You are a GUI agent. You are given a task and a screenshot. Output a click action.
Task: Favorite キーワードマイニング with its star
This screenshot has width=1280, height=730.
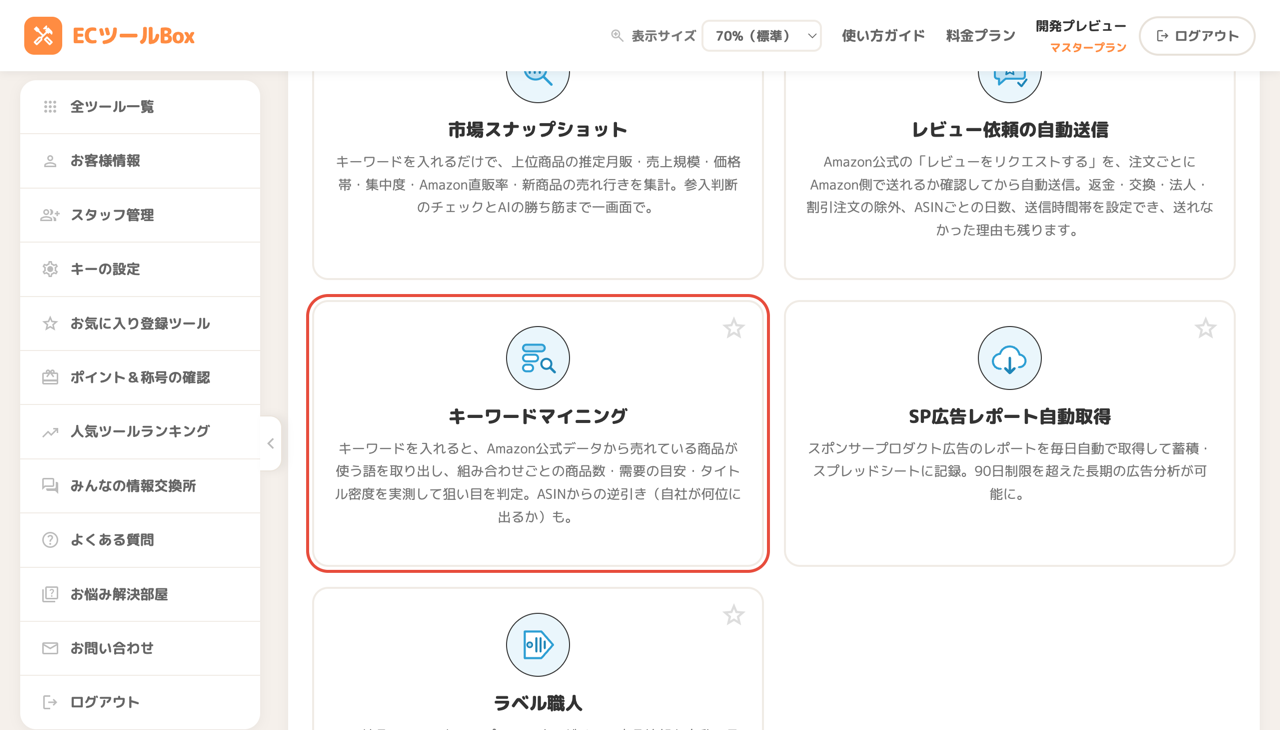(734, 328)
